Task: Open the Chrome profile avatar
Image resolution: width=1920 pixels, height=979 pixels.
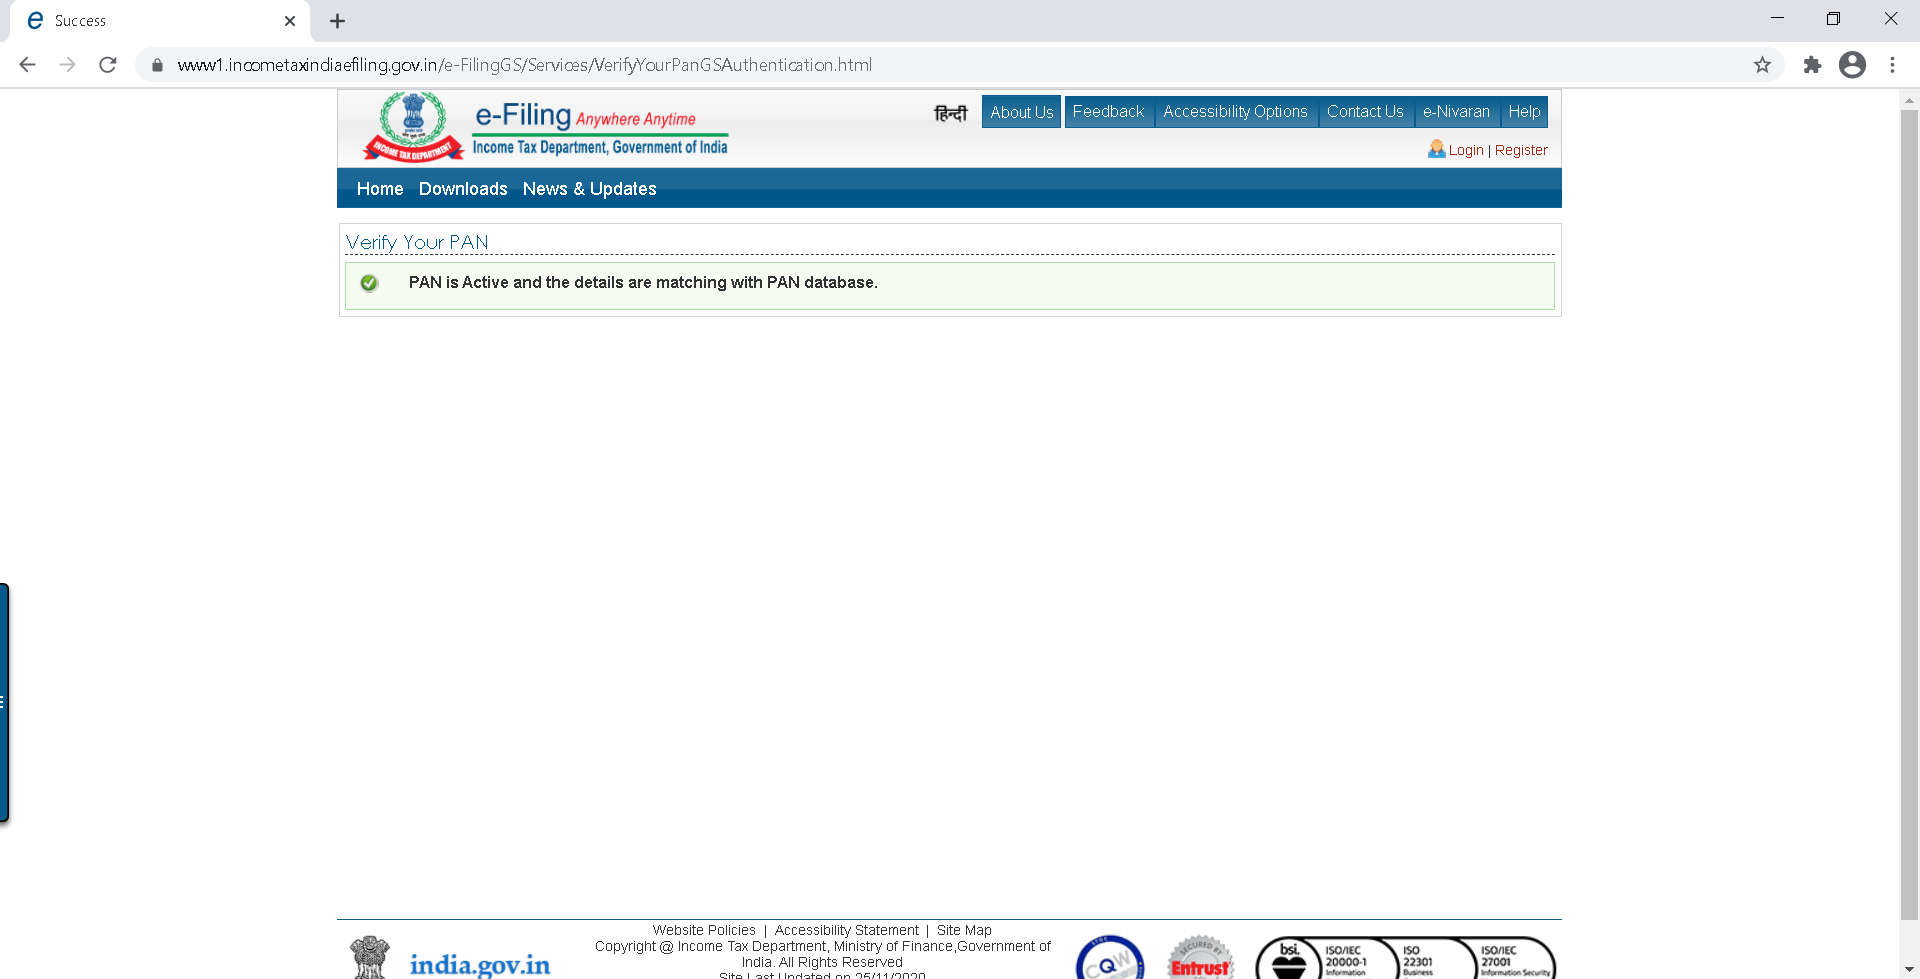Action: coord(1852,65)
